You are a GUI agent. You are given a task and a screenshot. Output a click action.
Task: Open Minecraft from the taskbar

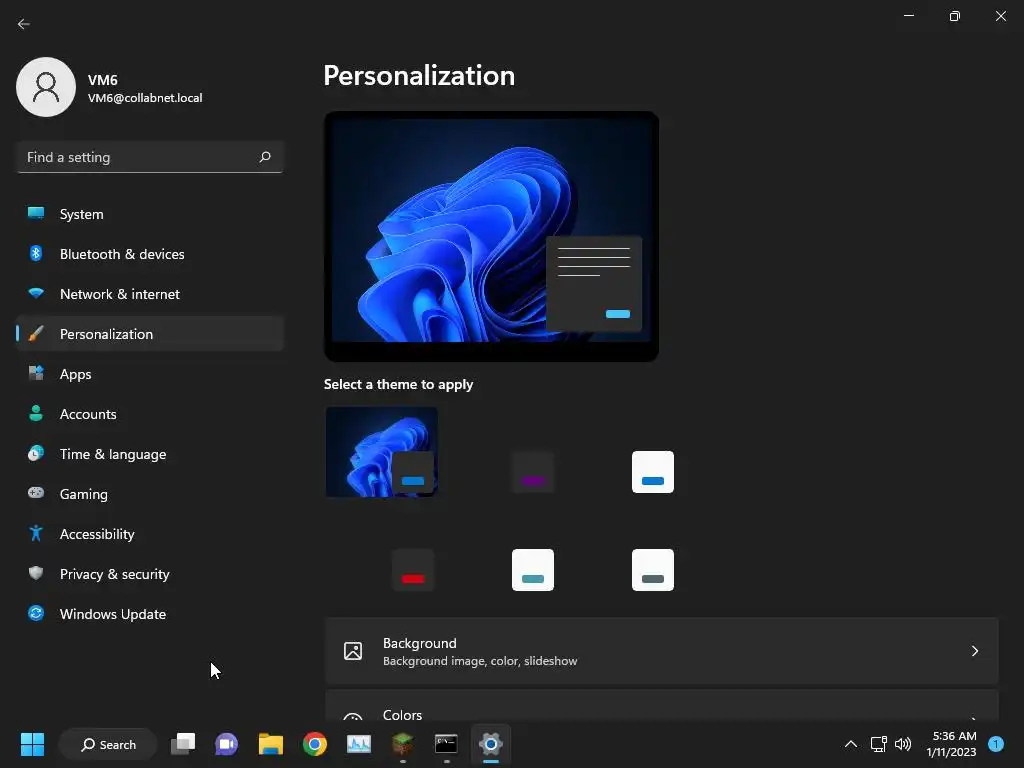[402, 744]
